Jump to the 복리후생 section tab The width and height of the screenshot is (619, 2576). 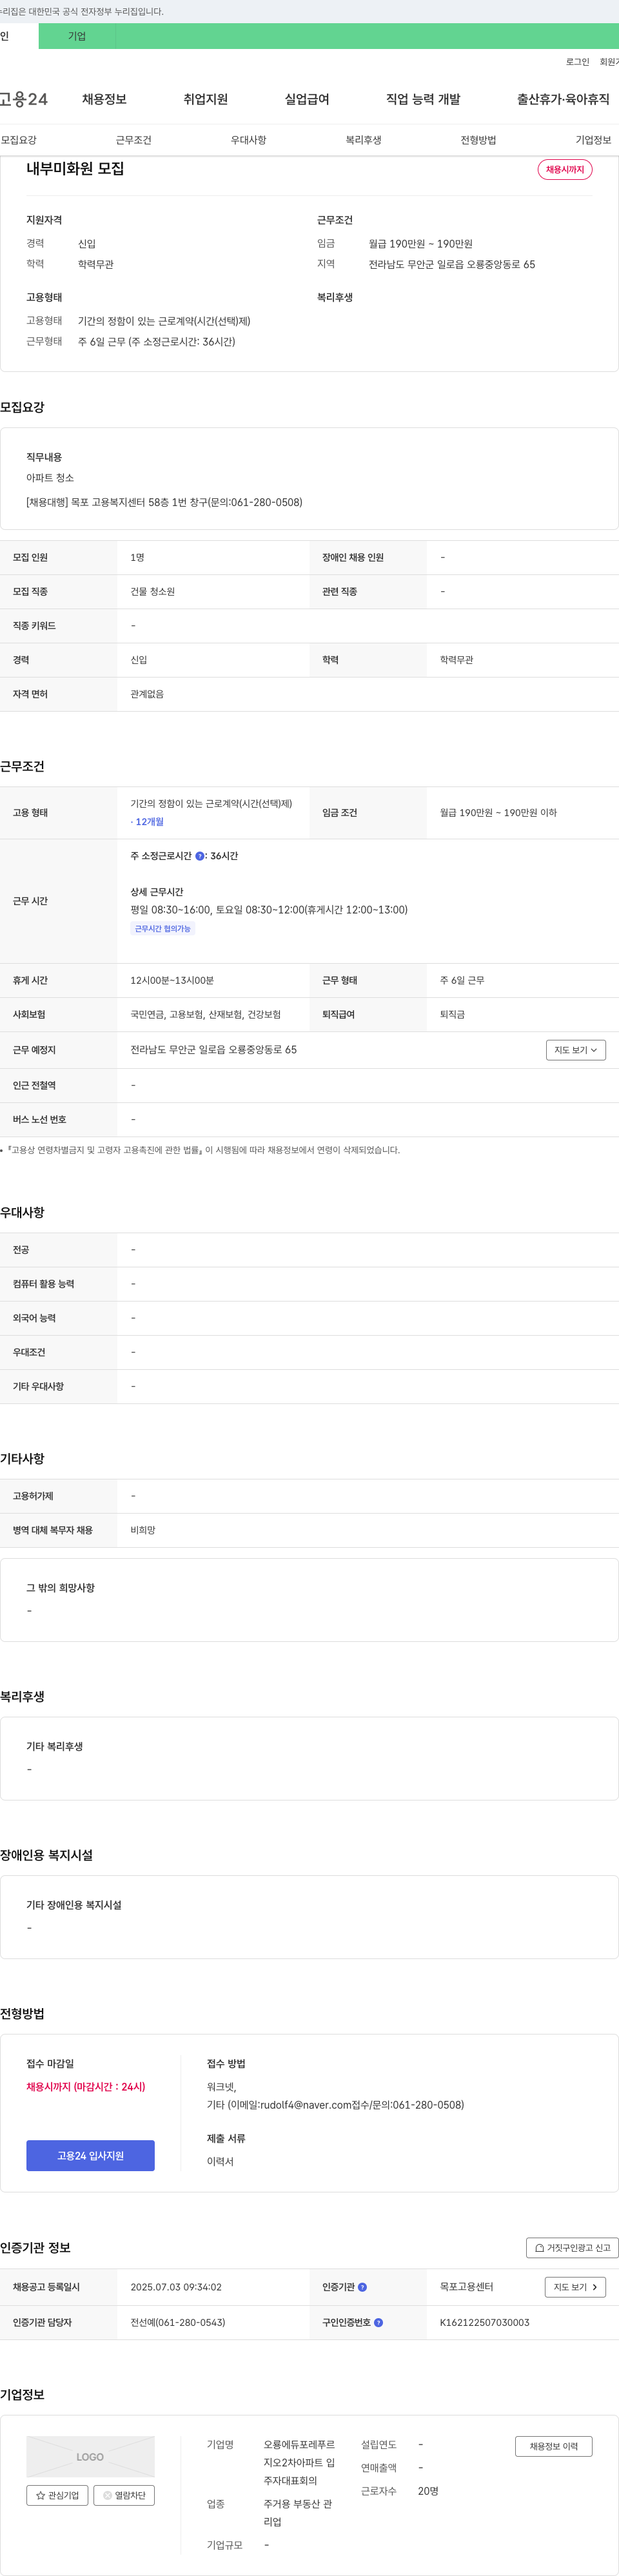[x=364, y=140]
